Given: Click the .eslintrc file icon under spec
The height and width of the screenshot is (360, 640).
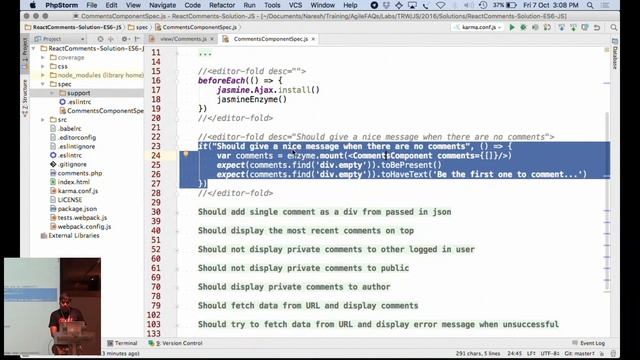Looking at the screenshot, I should (x=62, y=102).
